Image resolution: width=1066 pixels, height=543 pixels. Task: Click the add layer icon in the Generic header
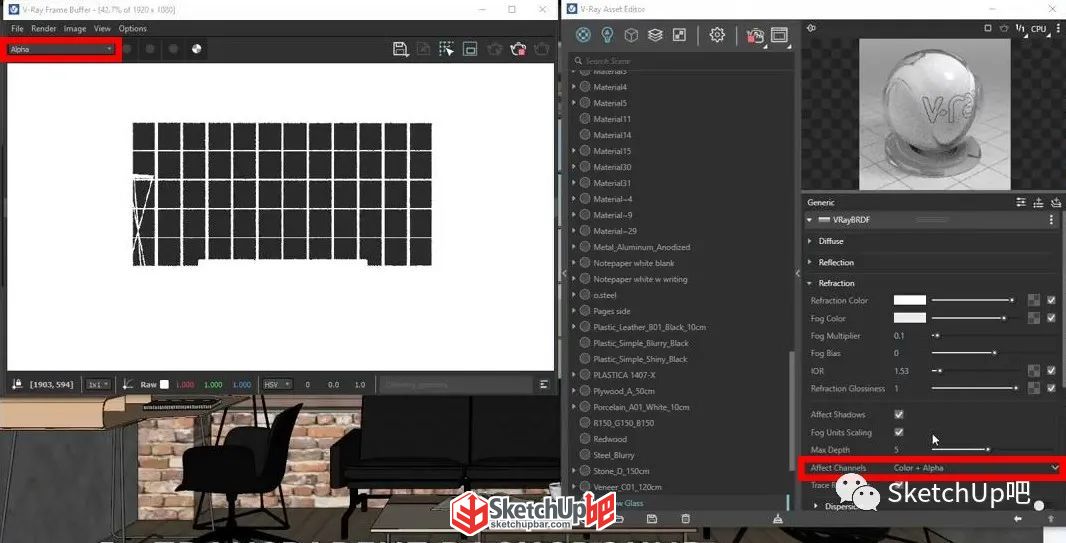click(1056, 203)
